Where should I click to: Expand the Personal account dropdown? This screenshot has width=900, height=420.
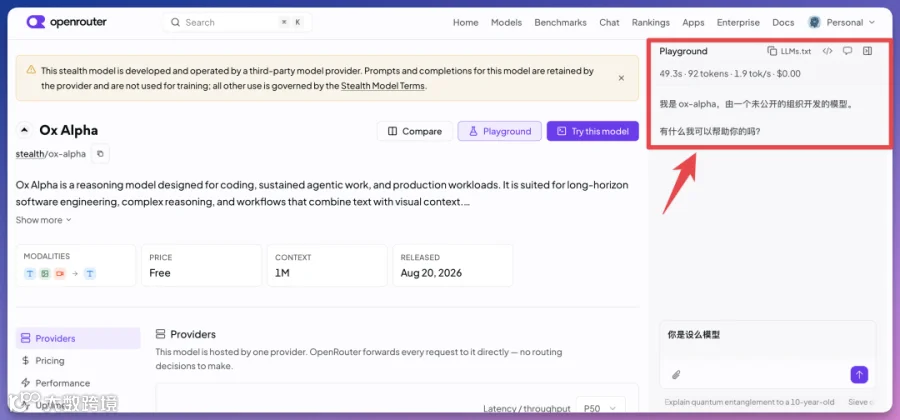871,22
